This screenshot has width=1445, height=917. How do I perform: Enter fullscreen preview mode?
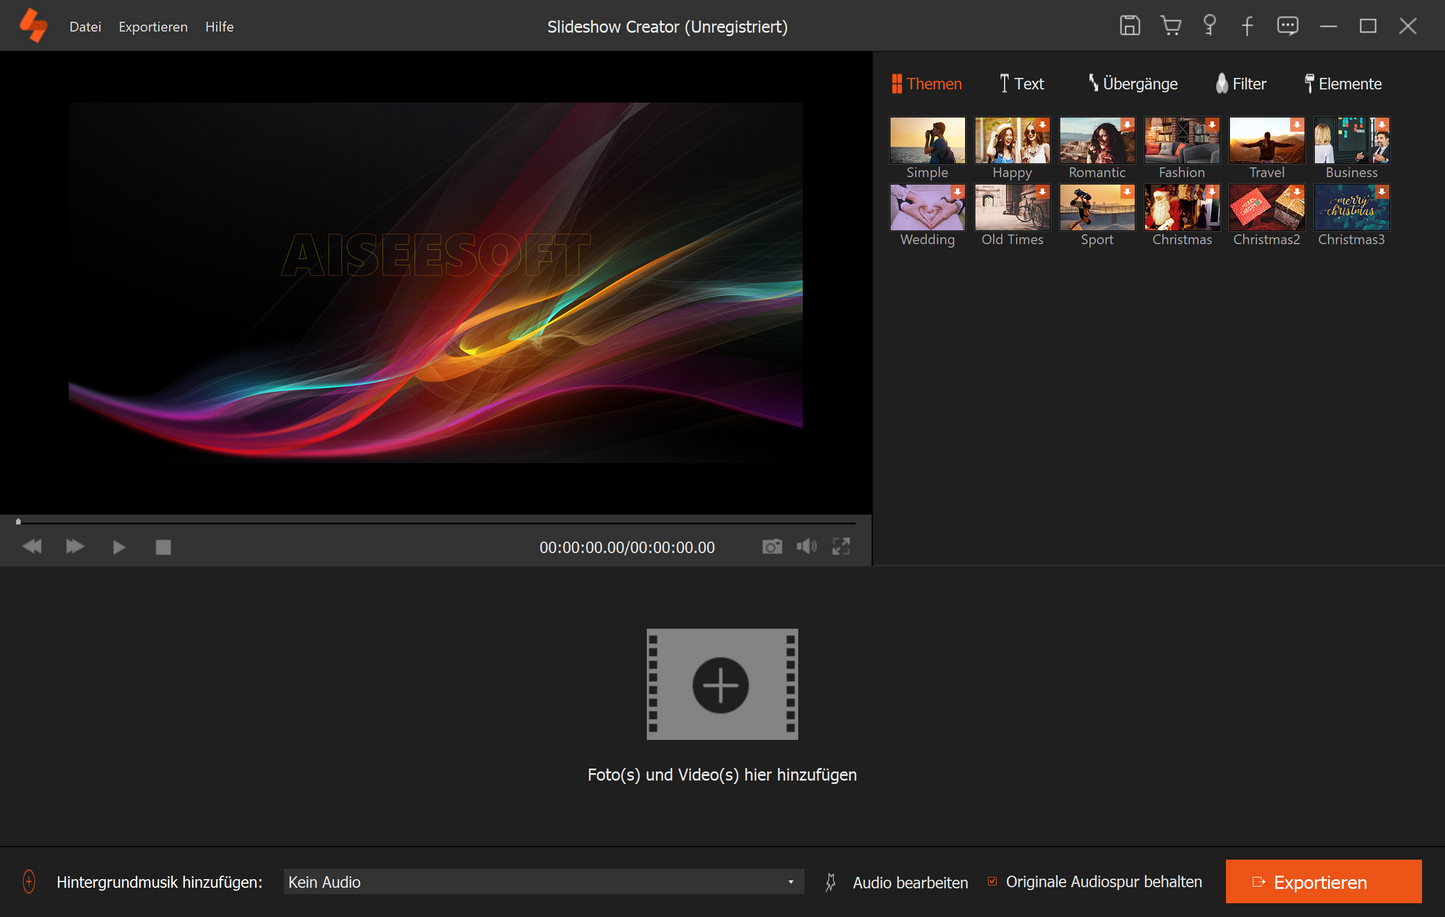pyautogui.click(x=841, y=547)
